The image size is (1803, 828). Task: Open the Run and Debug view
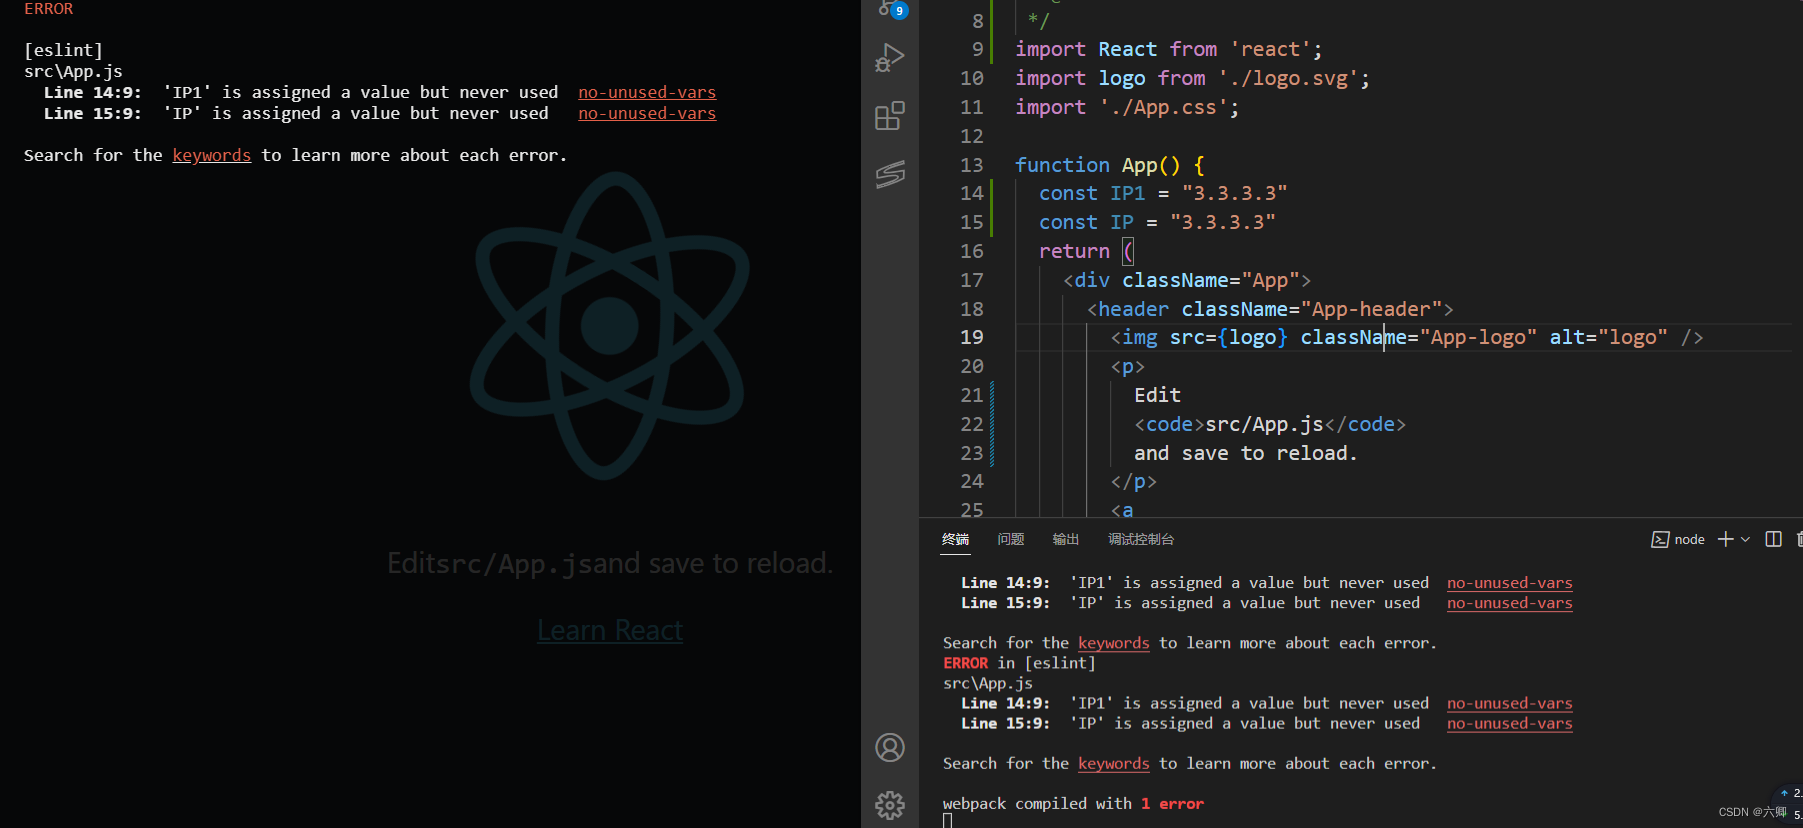click(x=890, y=58)
